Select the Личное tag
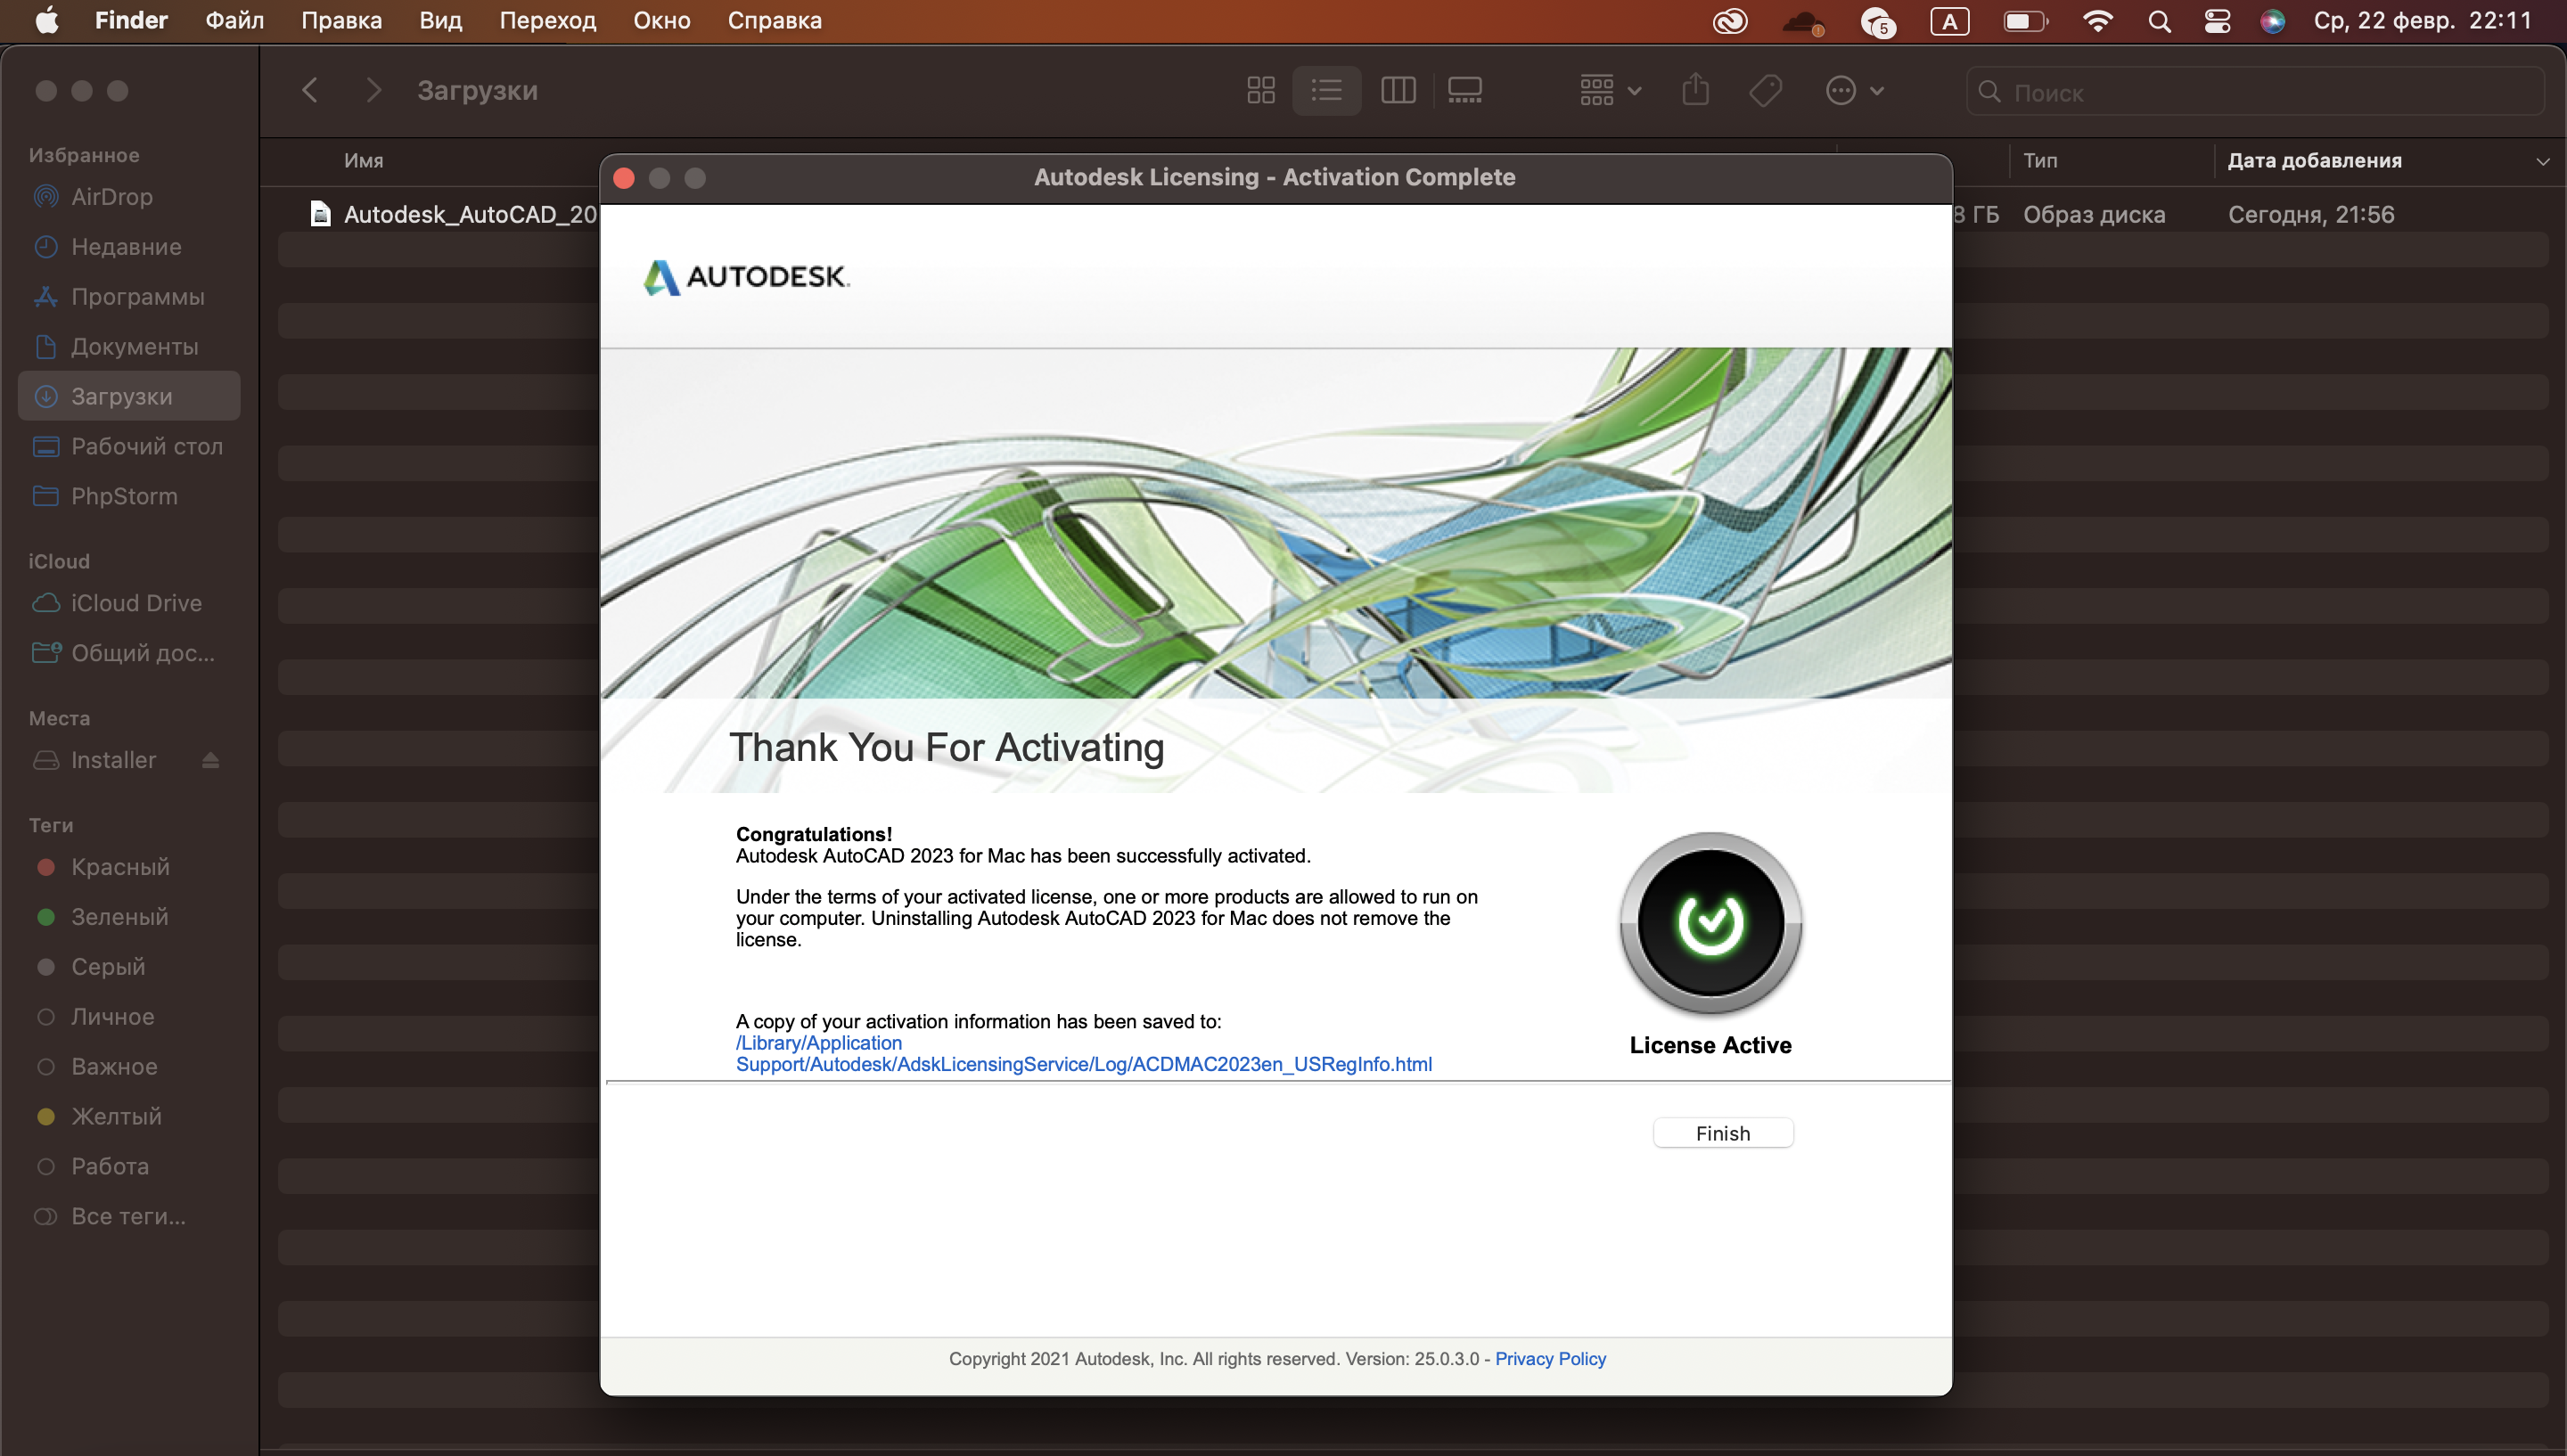The width and height of the screenshot is (2567, 1456). pos(112,1017)
